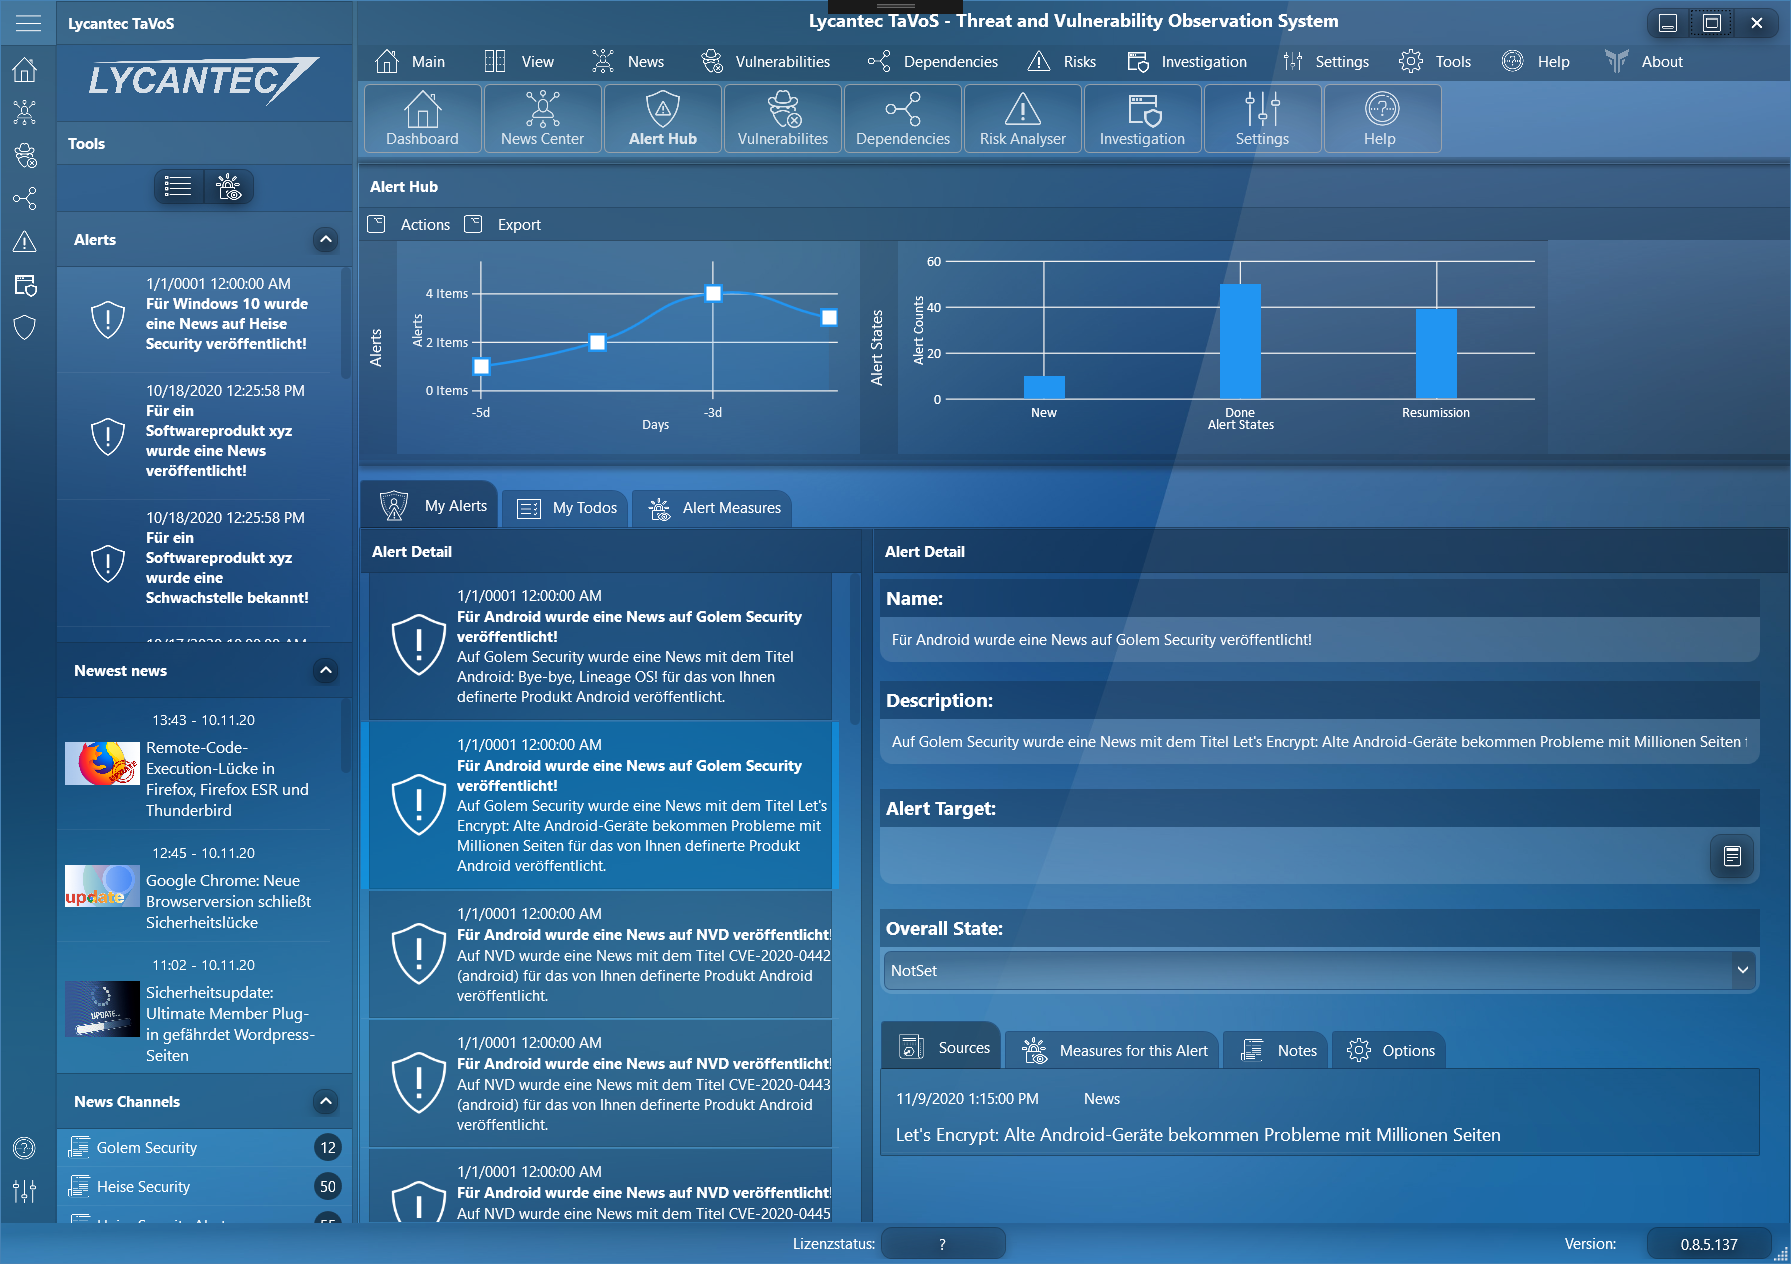Click the Export button
This screenshot has height=1264, width=1791.
click(505, 225)
